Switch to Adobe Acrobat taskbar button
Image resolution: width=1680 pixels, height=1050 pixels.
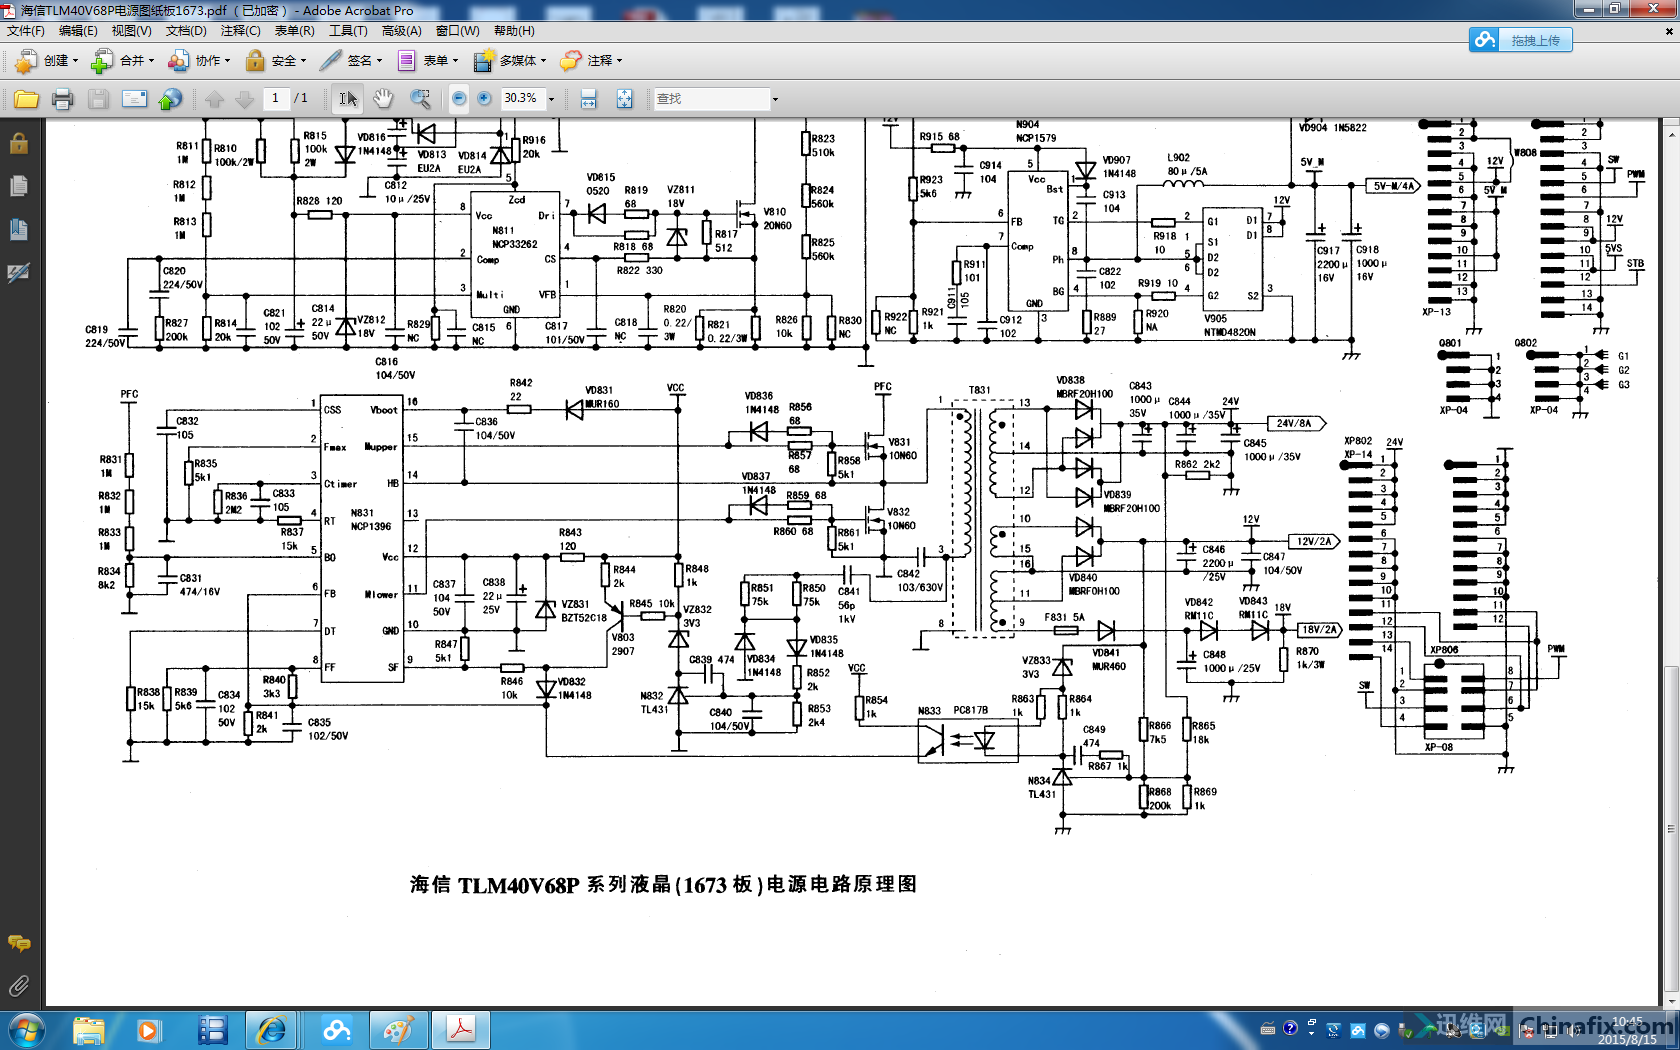tap(461, 1030)
